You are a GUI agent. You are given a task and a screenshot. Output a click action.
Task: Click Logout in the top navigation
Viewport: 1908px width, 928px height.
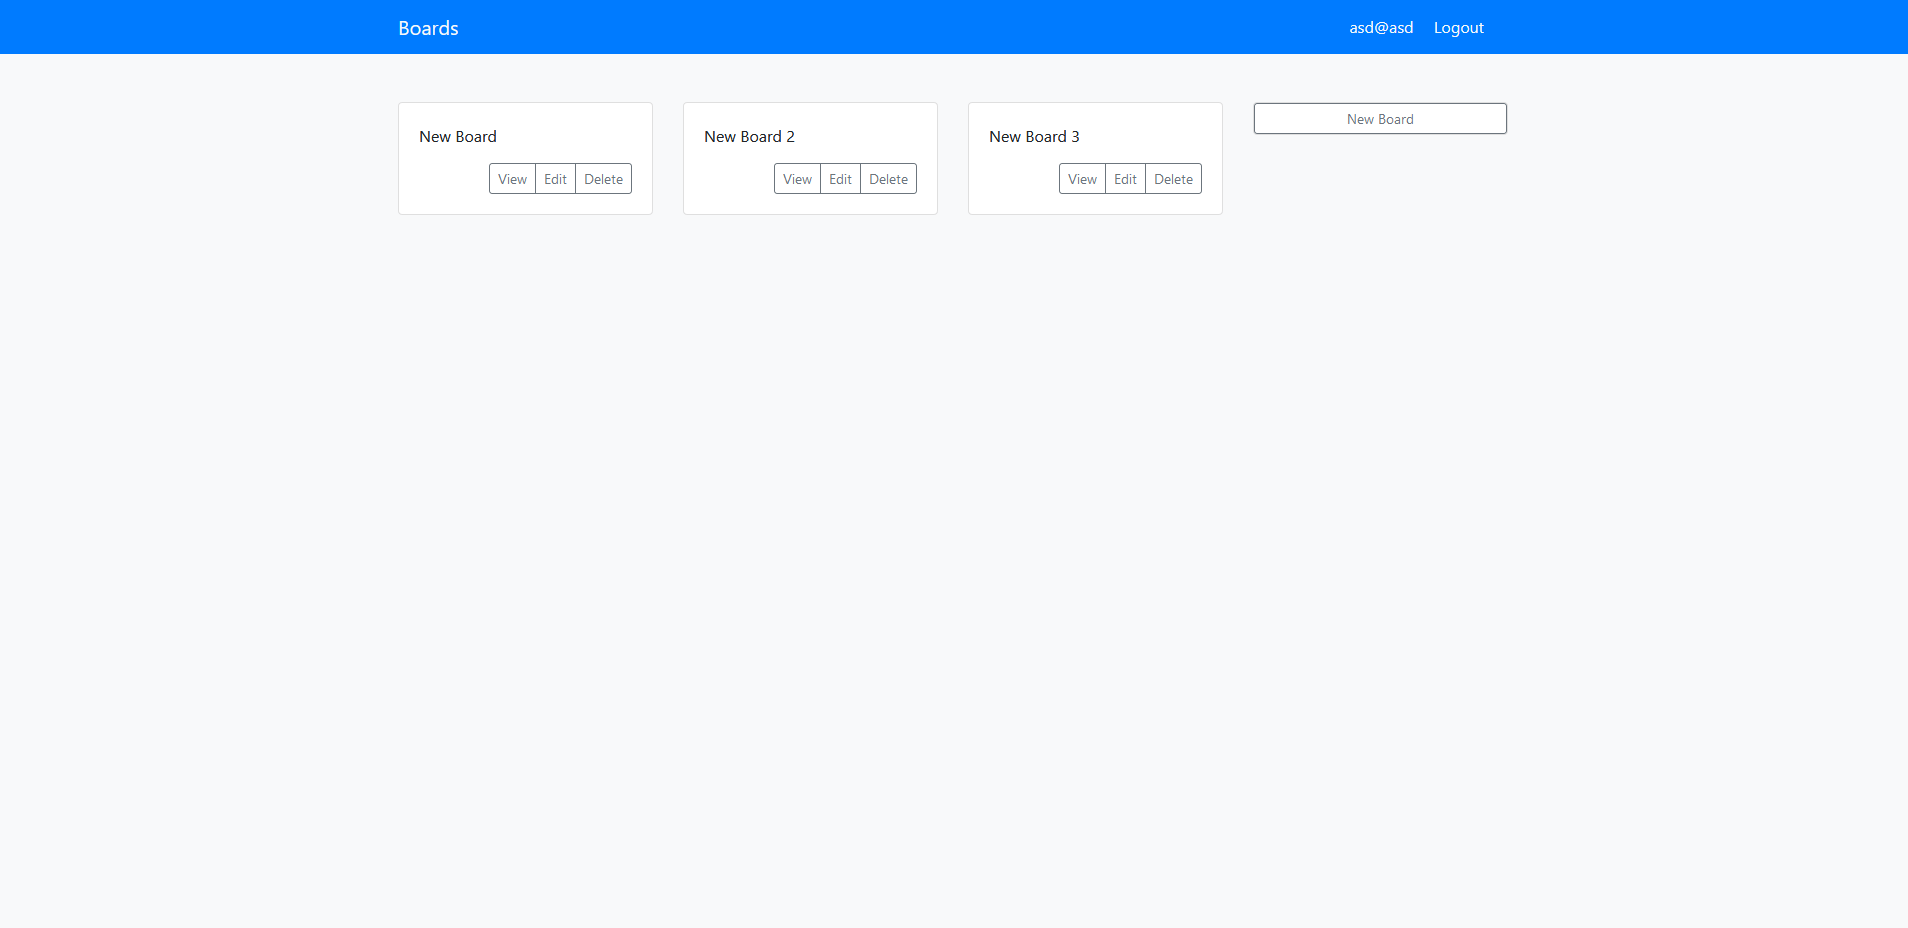pyautogui.click(x=1458, y=27)
